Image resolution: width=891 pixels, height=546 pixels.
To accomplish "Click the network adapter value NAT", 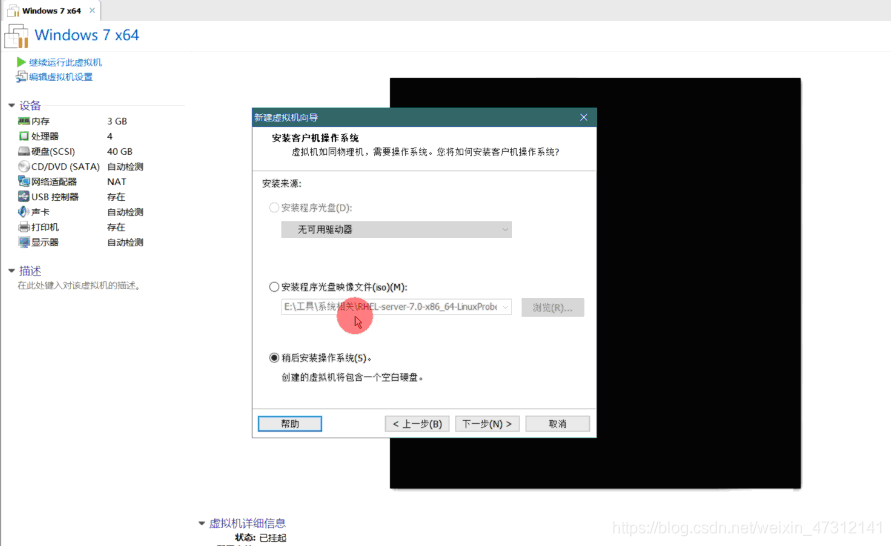I will [116, 182].
